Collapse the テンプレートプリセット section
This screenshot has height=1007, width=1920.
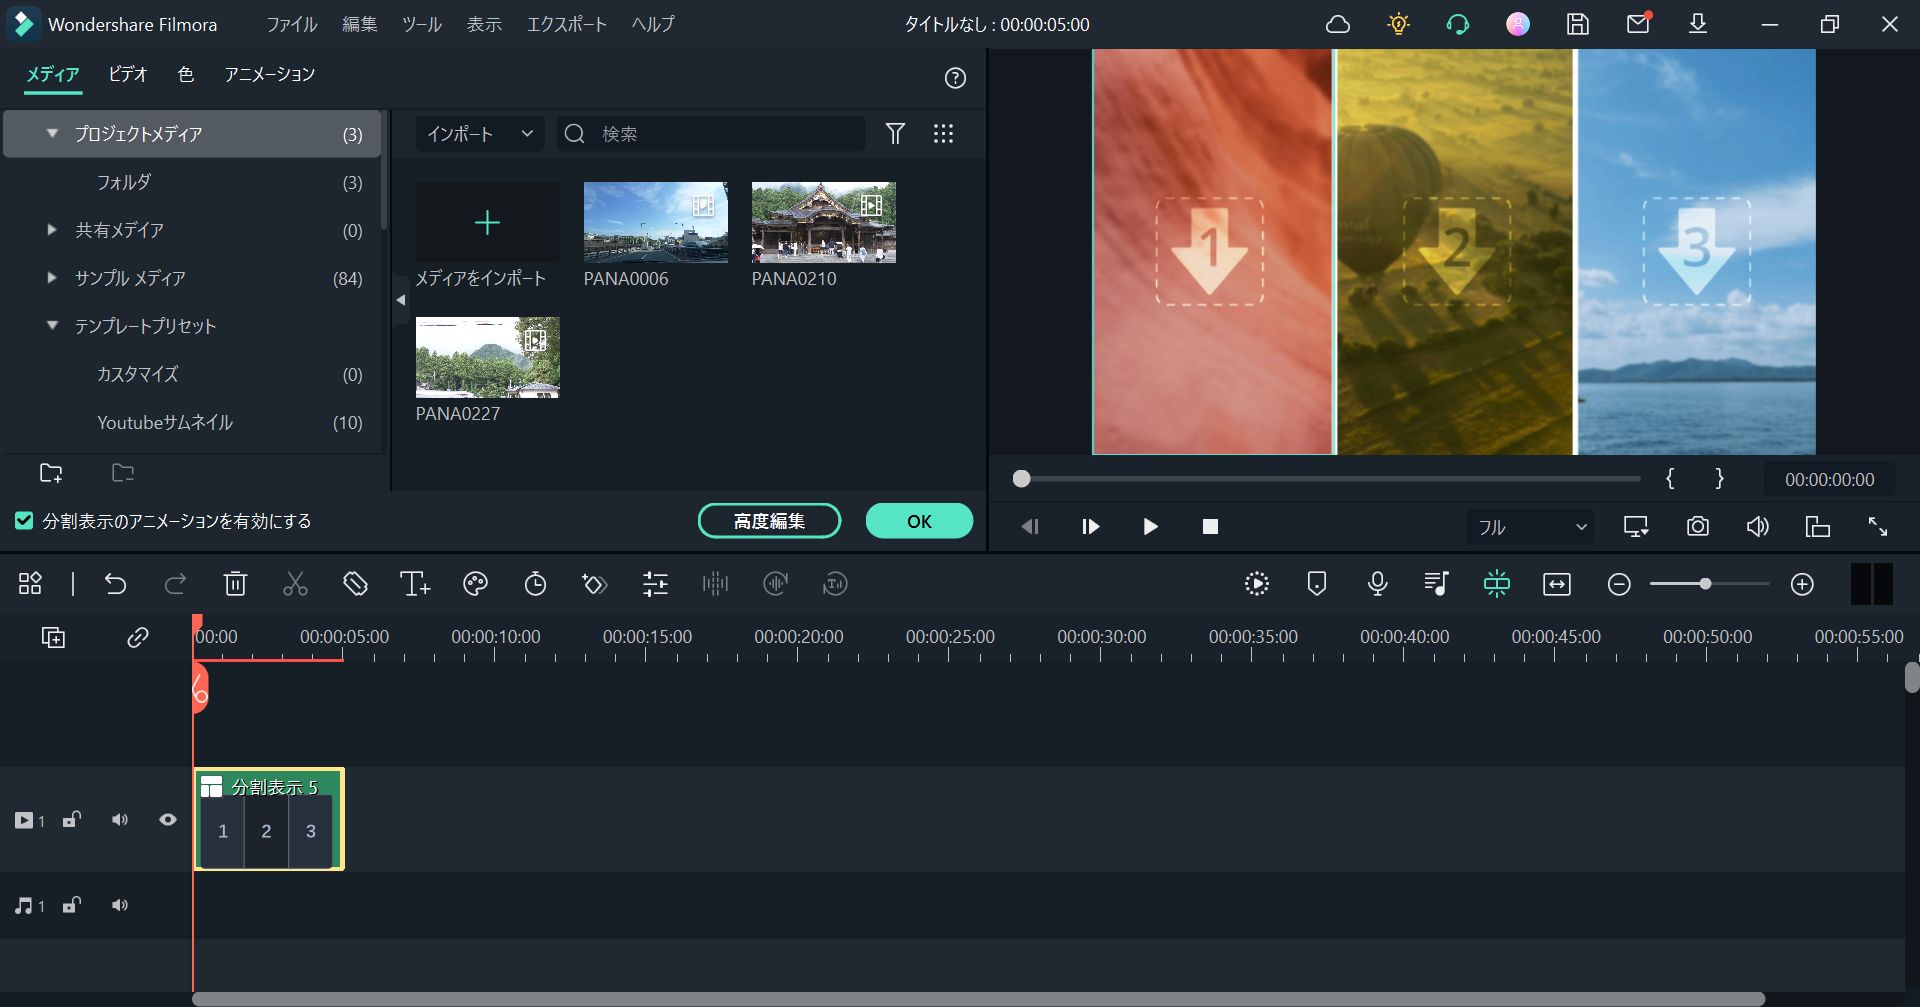[52, 325]
